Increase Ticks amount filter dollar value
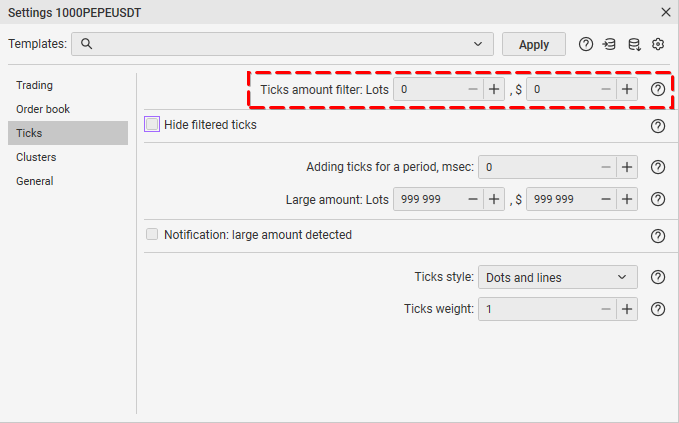The width and height of the screenshot is (679, 423). (x=627, y=89)
